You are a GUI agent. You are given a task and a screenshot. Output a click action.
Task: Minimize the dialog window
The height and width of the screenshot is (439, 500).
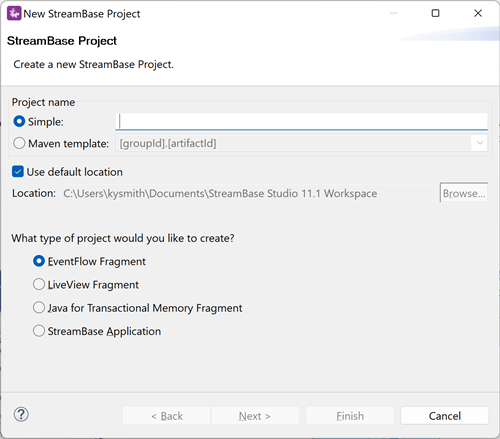[x=394, y=13]
